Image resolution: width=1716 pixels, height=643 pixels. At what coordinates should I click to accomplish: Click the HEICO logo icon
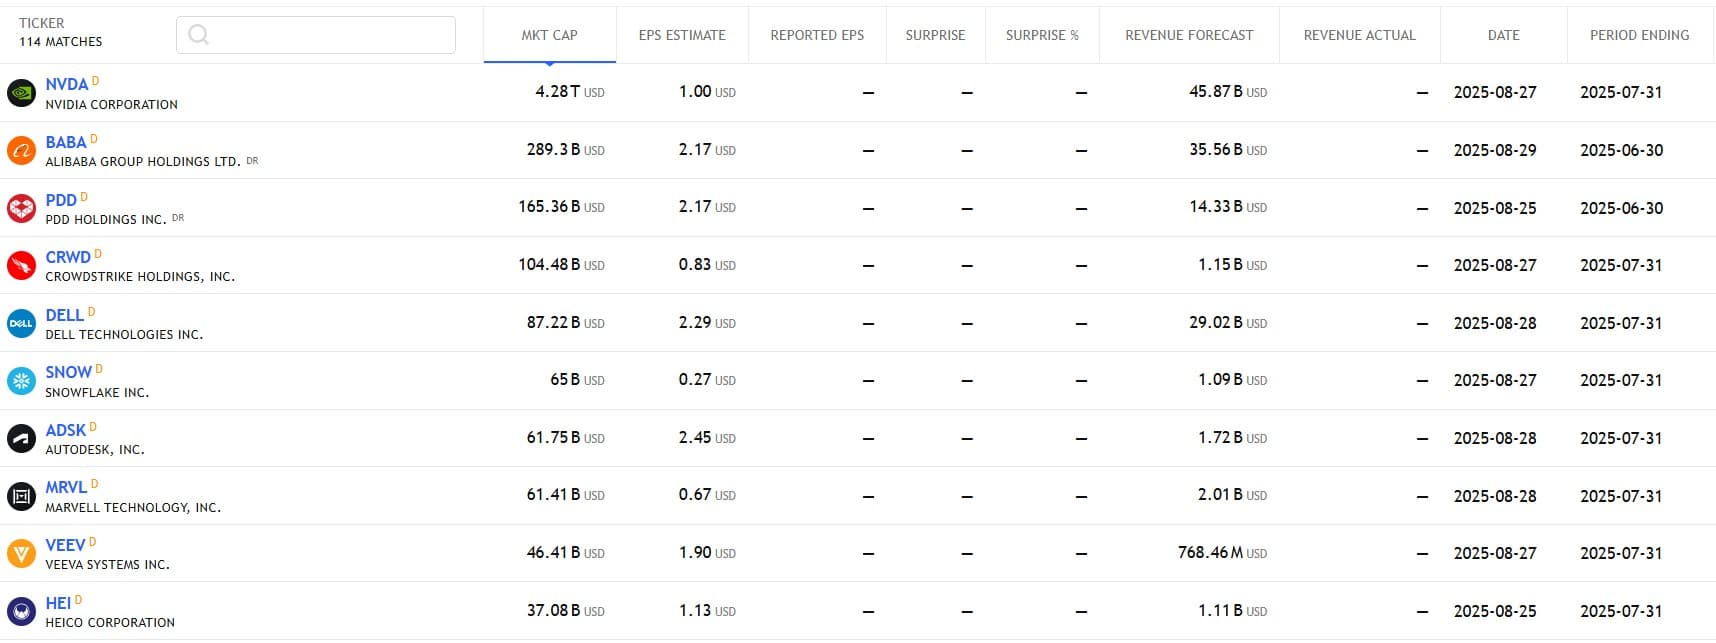[21, 611]
